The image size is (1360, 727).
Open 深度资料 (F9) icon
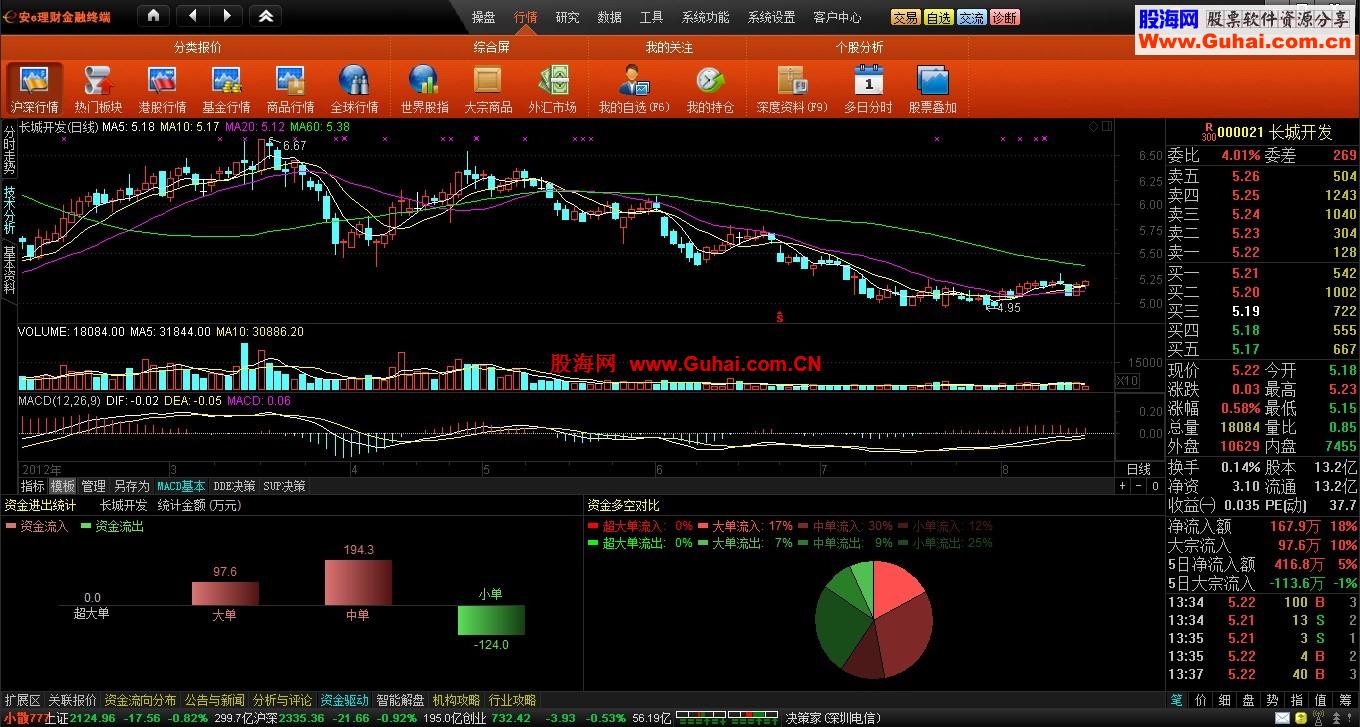(792, 89)
